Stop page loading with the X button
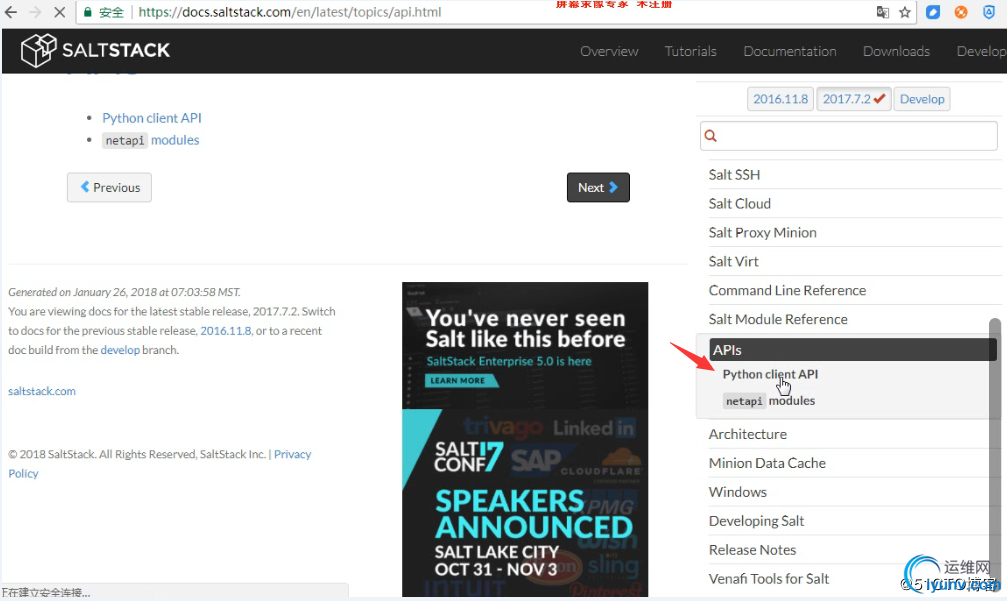 pyautogui.click(x=59, y=12)
